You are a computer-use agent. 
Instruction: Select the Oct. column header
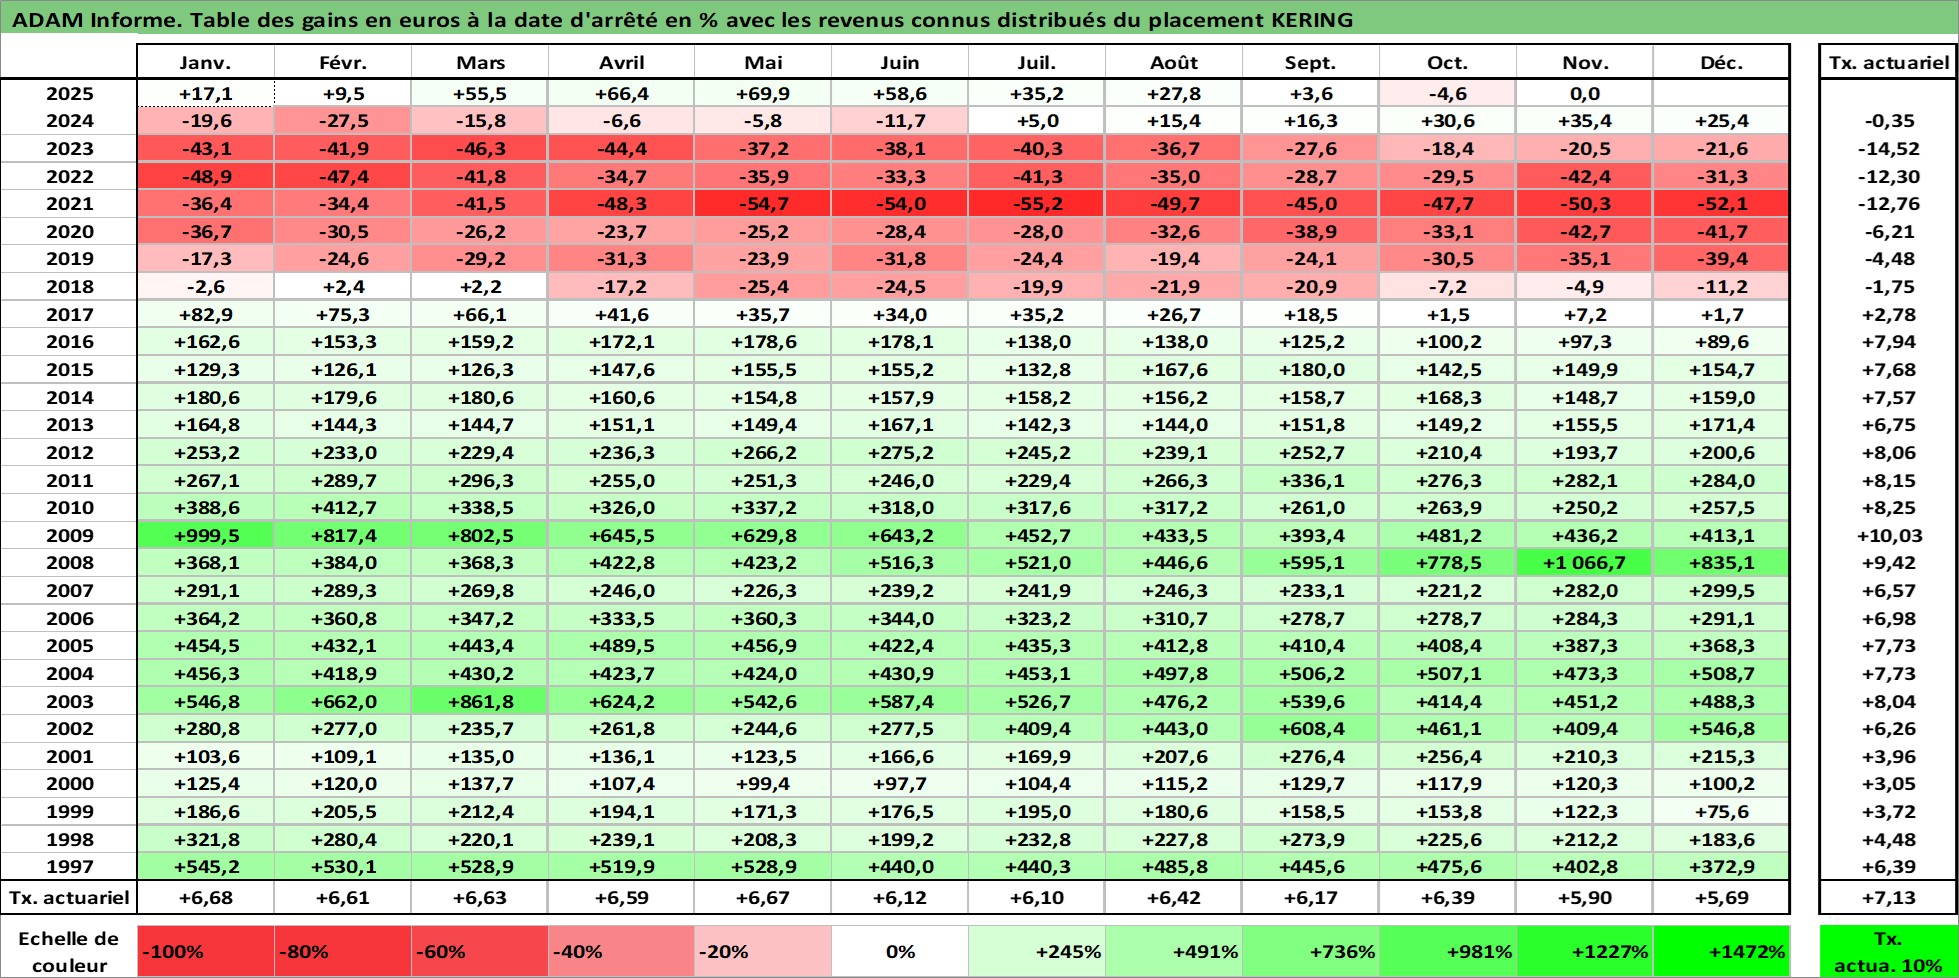click(1448, 62)
